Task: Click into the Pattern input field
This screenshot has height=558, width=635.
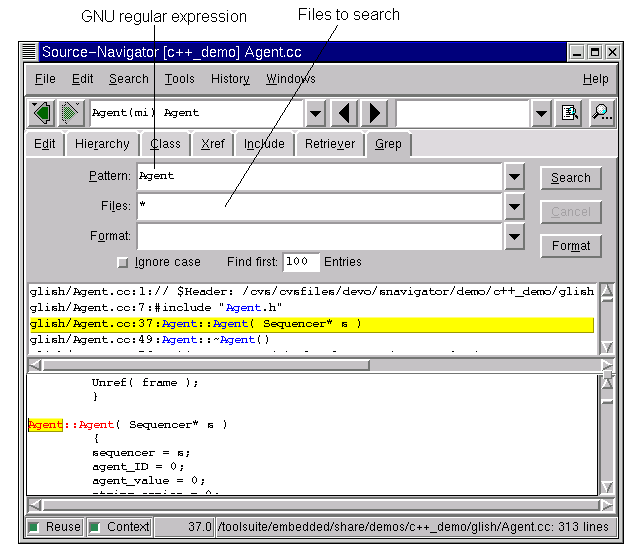Action: click(x=320, y=177)
